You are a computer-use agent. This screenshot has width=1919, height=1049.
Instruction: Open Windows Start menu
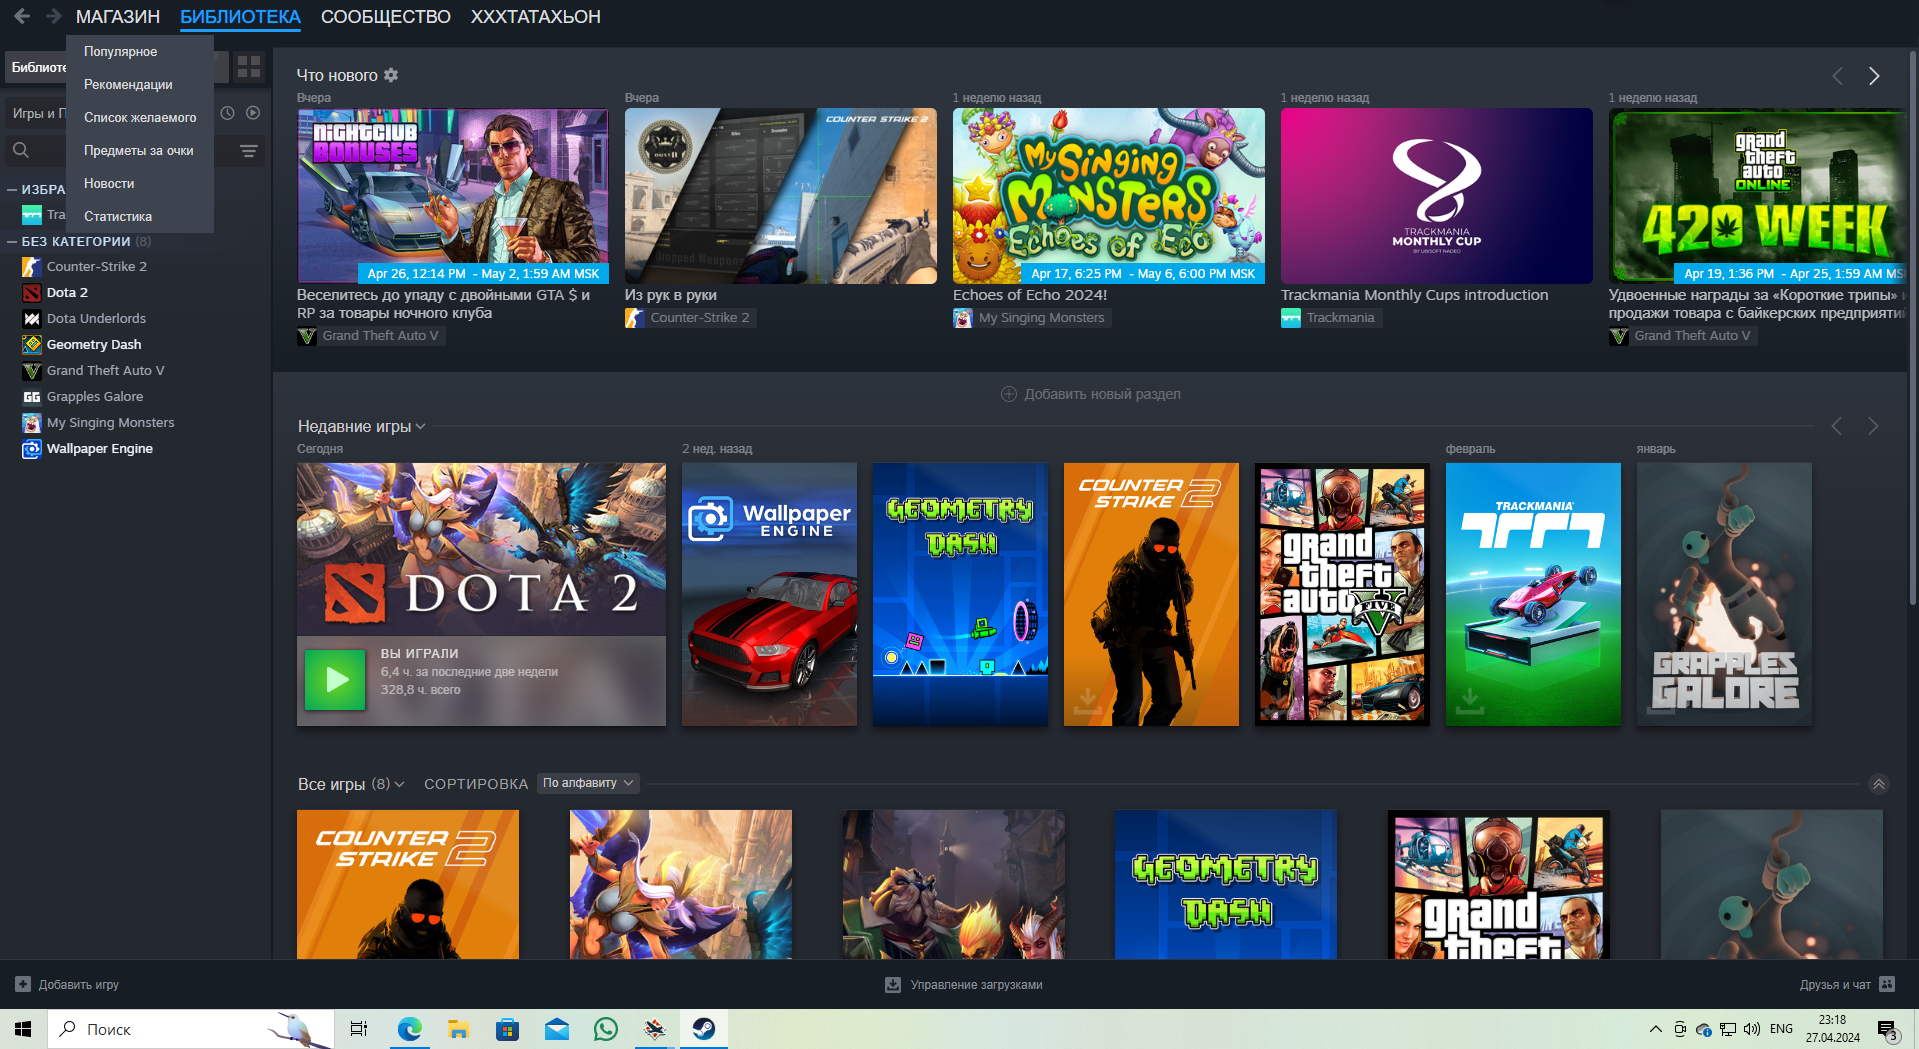[x=23, y=1028]
